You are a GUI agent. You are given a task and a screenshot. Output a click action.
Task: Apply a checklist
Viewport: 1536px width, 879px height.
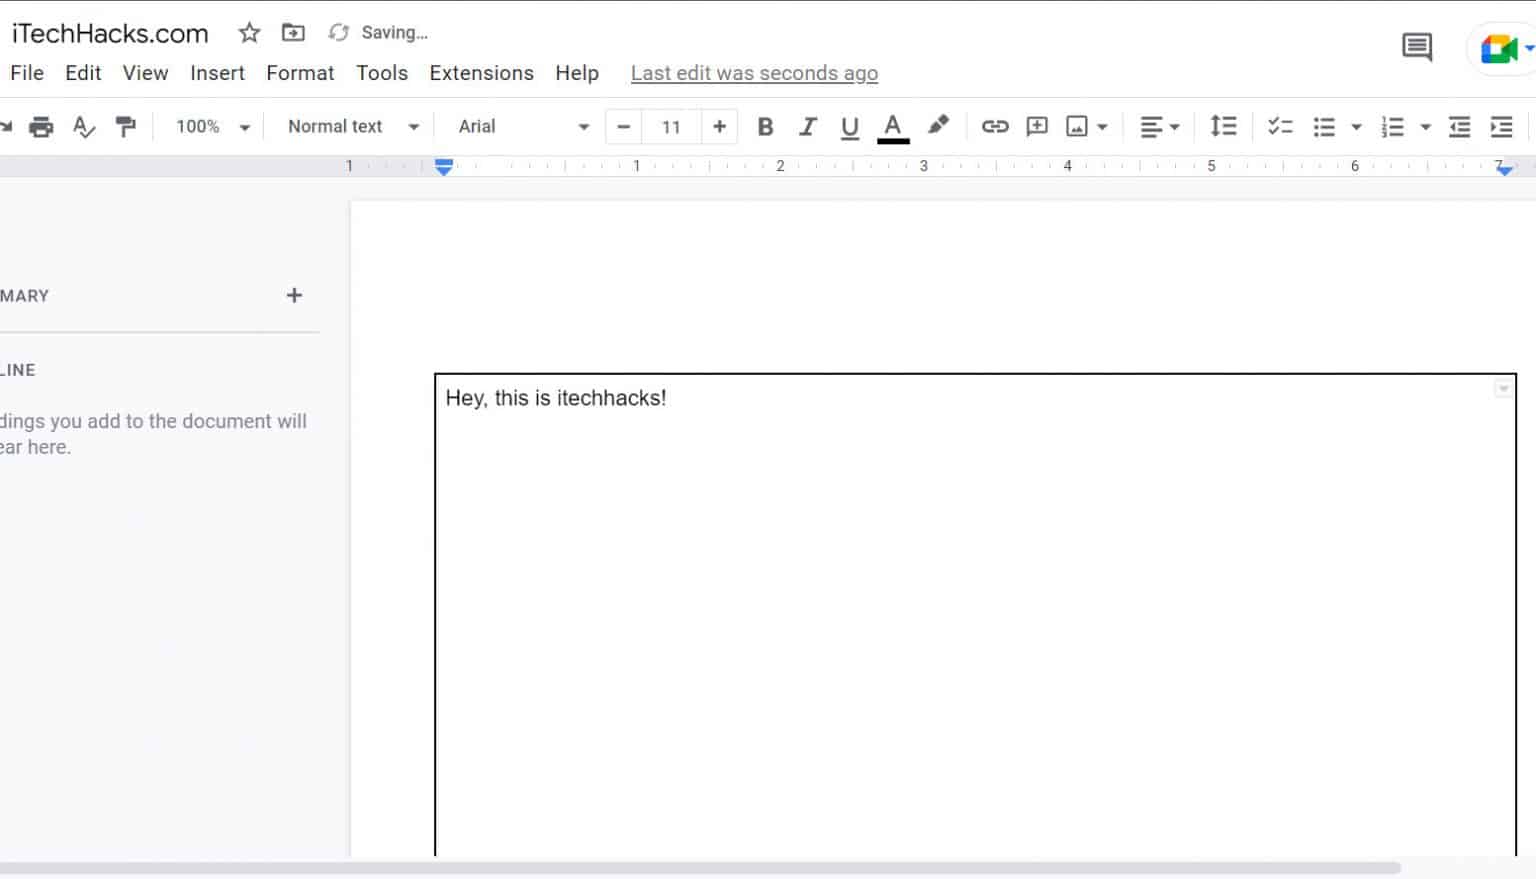pyautogui.click(x=1280, y=126)
